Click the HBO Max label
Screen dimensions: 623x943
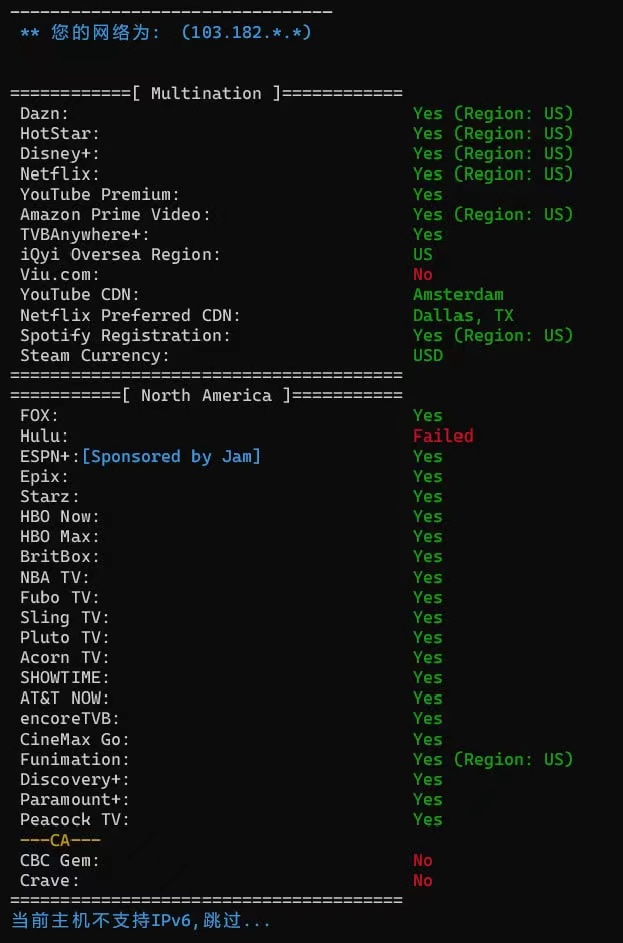60,537
